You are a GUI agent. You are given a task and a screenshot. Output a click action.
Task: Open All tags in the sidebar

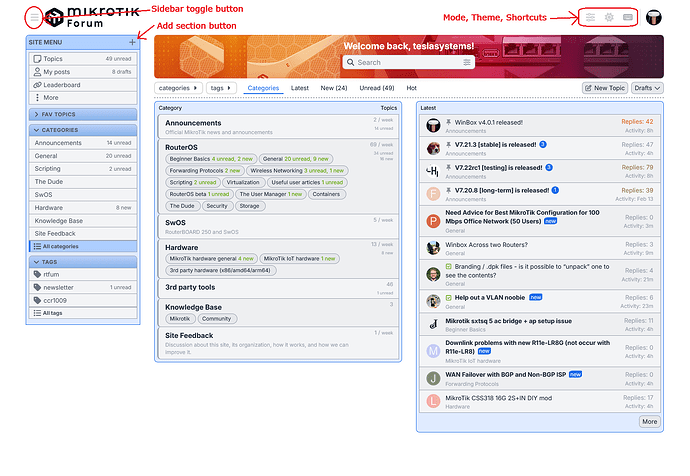pyautogui.click(x=83, y=313)
